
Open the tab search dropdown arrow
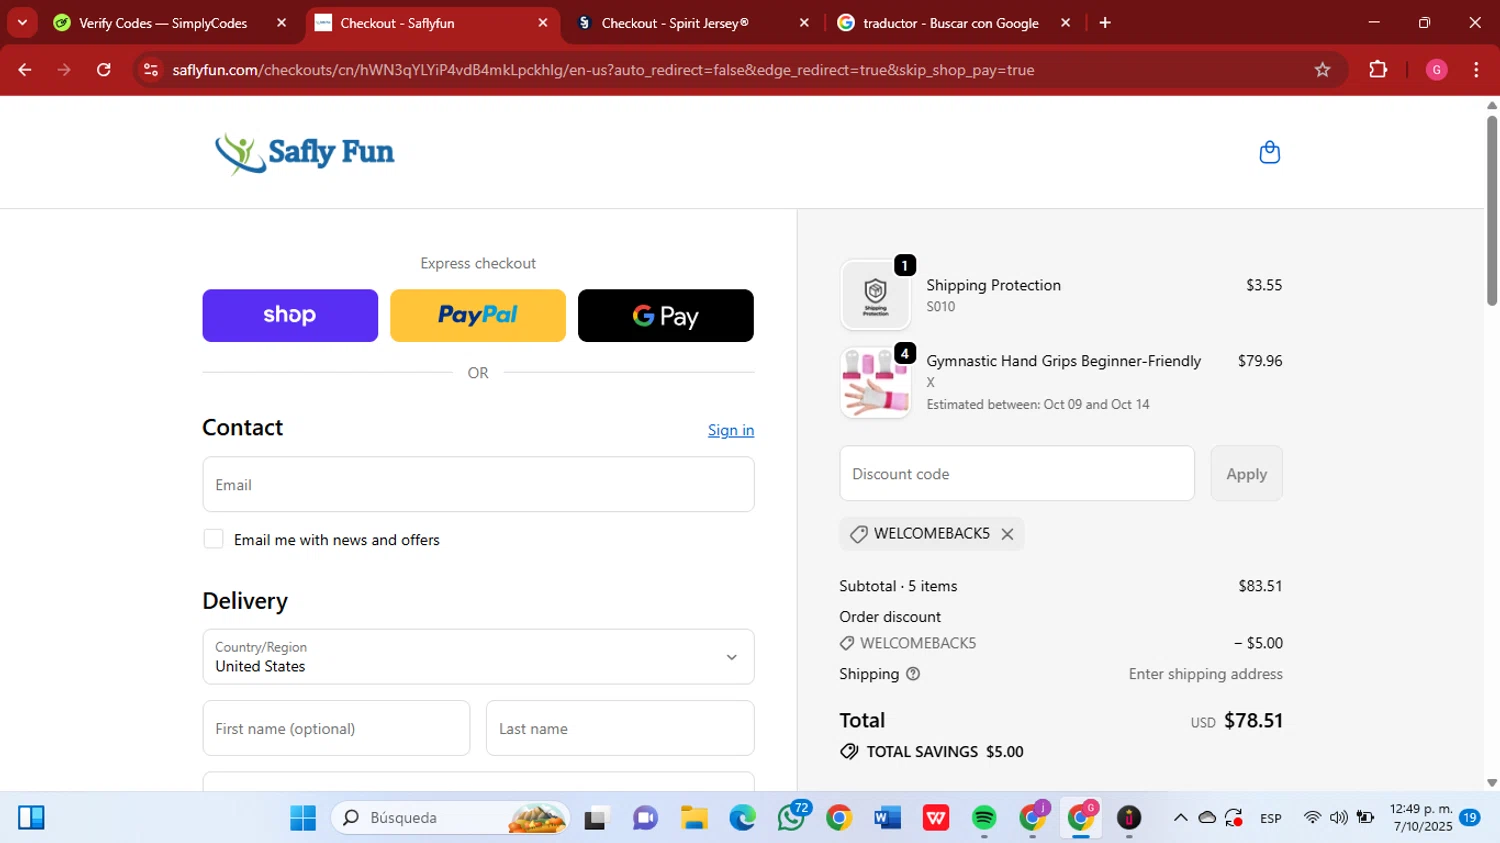point(22,23)
